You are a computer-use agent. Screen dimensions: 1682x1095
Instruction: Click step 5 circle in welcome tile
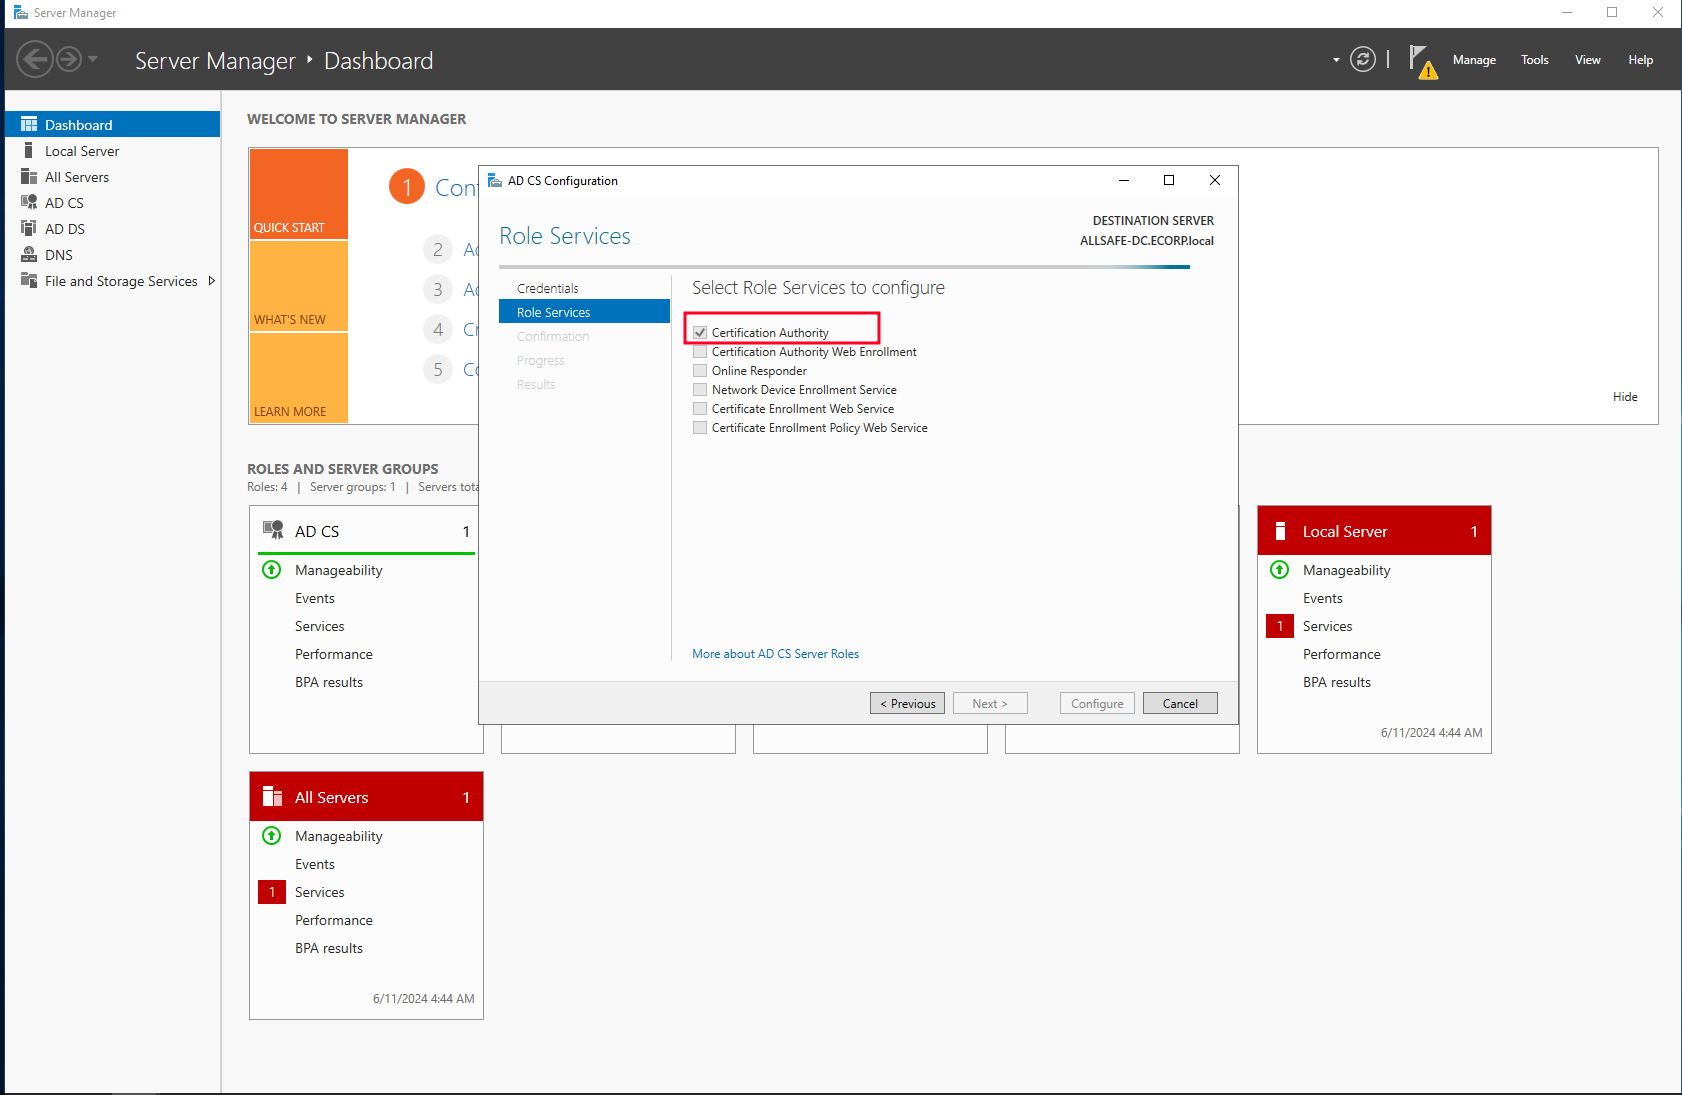(x=438, y=369)
